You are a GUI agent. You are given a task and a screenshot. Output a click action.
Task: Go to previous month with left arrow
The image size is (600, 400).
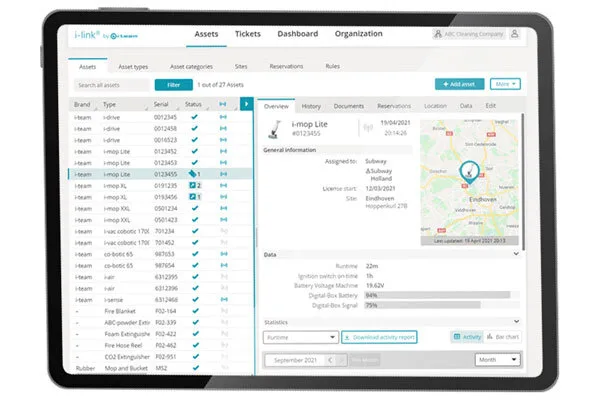[x=330, y=360]
